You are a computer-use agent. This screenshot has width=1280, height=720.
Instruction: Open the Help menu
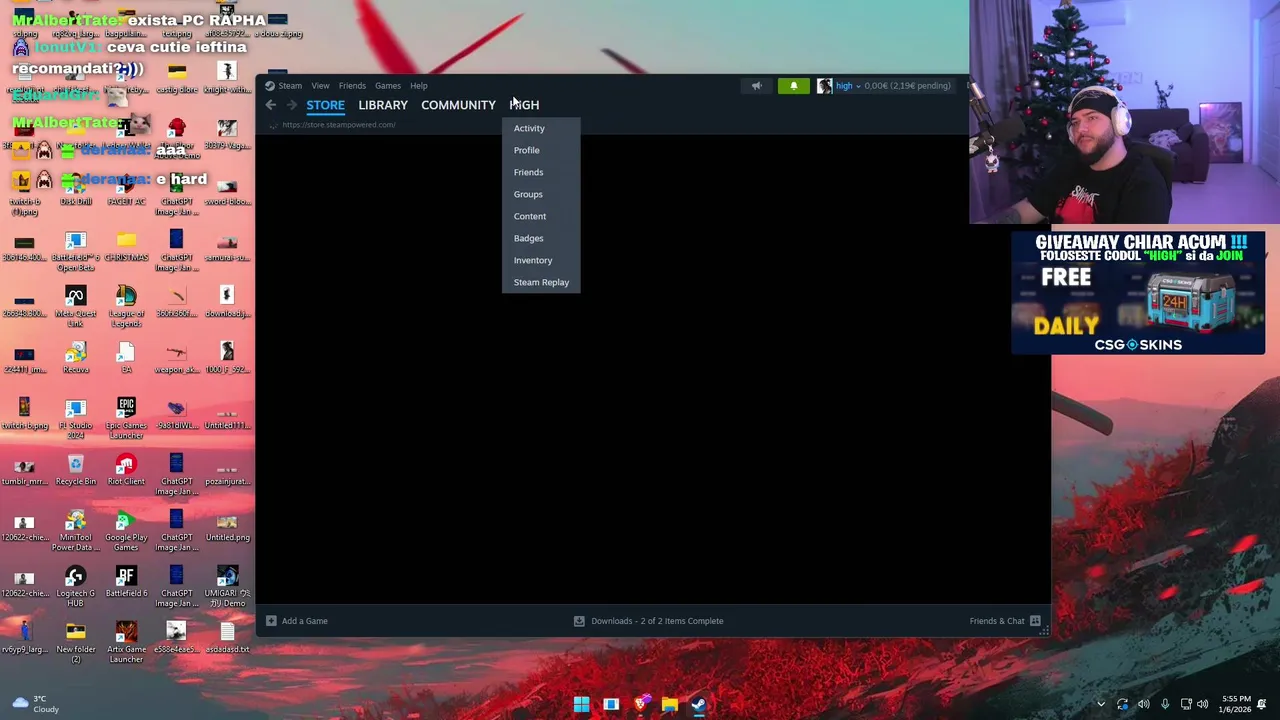click(x=418, y=86)
